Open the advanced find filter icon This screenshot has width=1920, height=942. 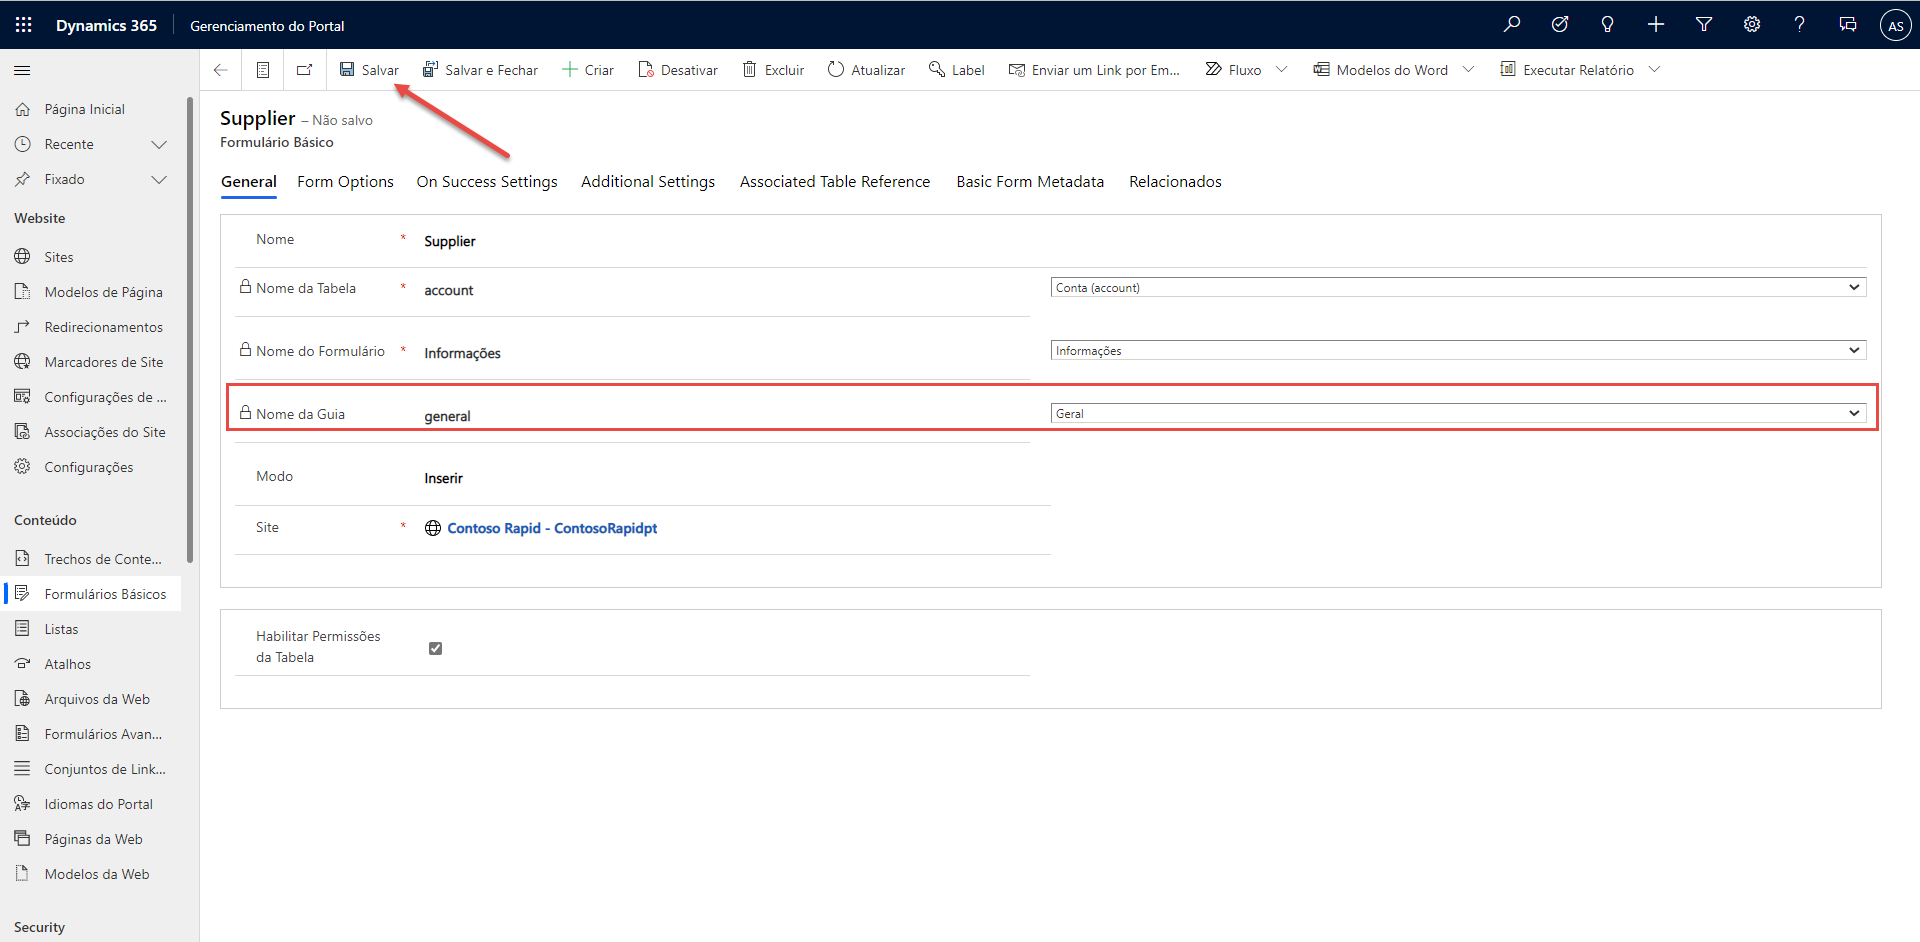coord(1704,25)
